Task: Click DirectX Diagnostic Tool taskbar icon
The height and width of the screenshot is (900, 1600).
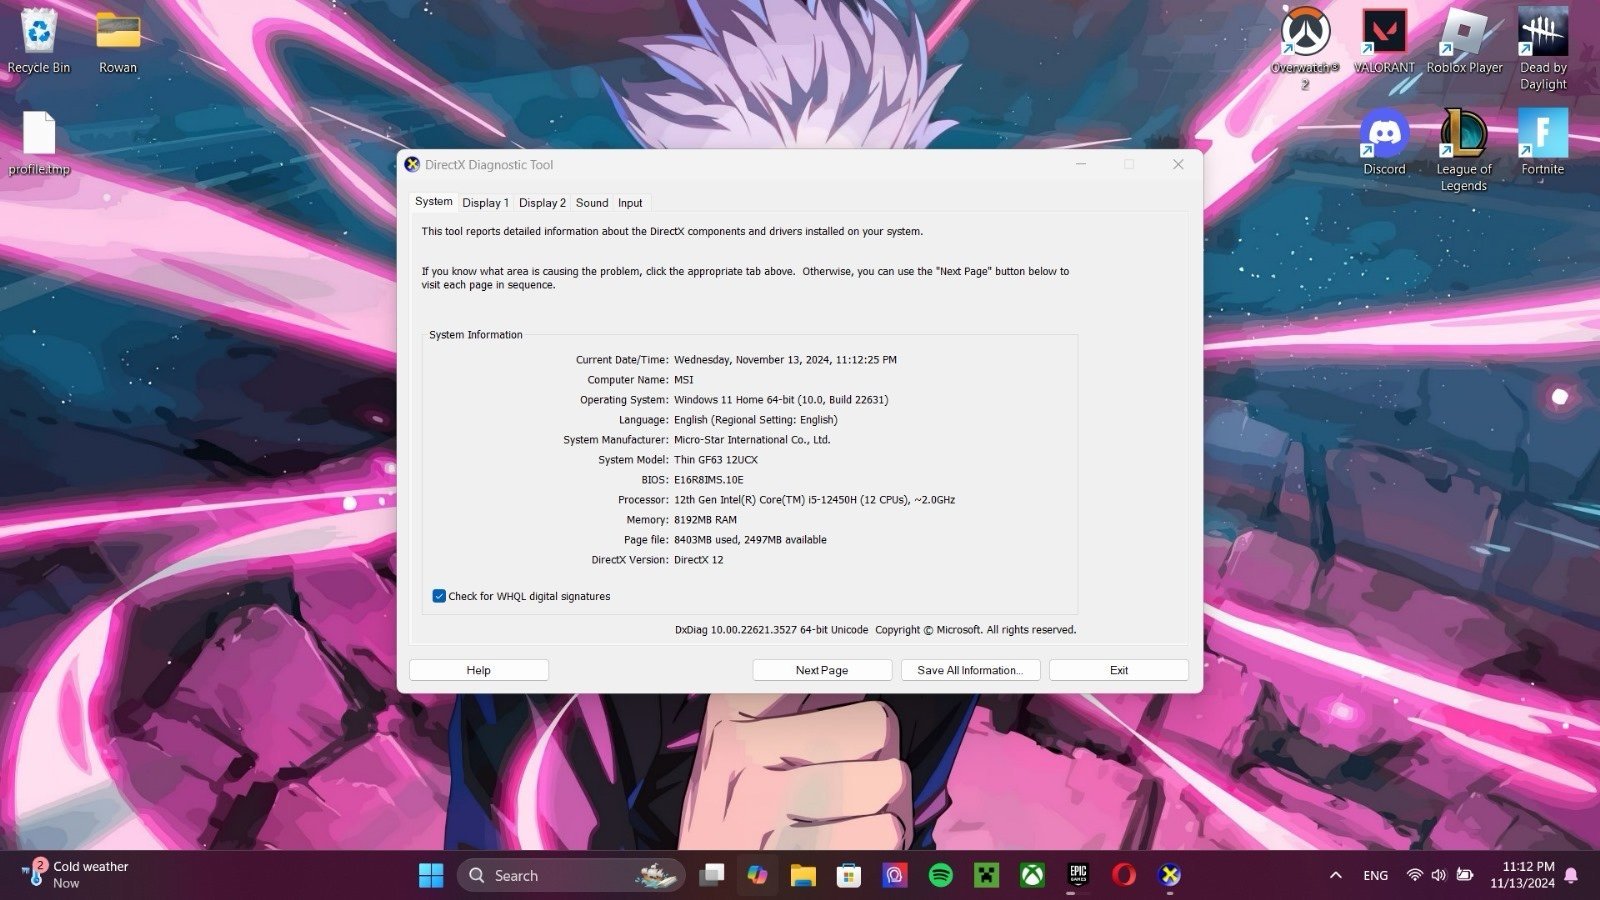Action: 1170,875
